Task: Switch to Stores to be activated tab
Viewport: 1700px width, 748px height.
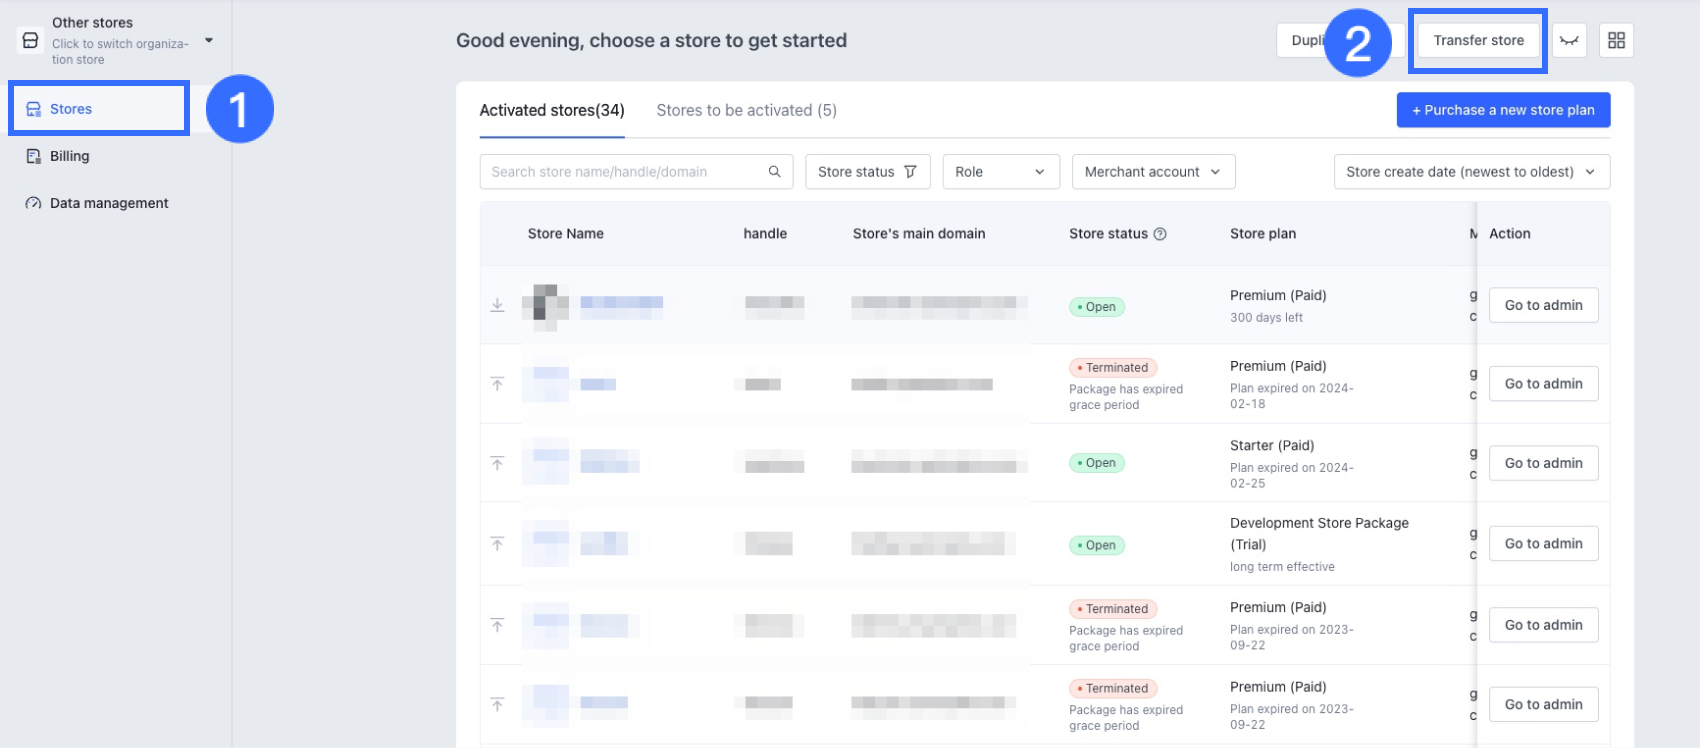Action: click(x=746, y=110)
